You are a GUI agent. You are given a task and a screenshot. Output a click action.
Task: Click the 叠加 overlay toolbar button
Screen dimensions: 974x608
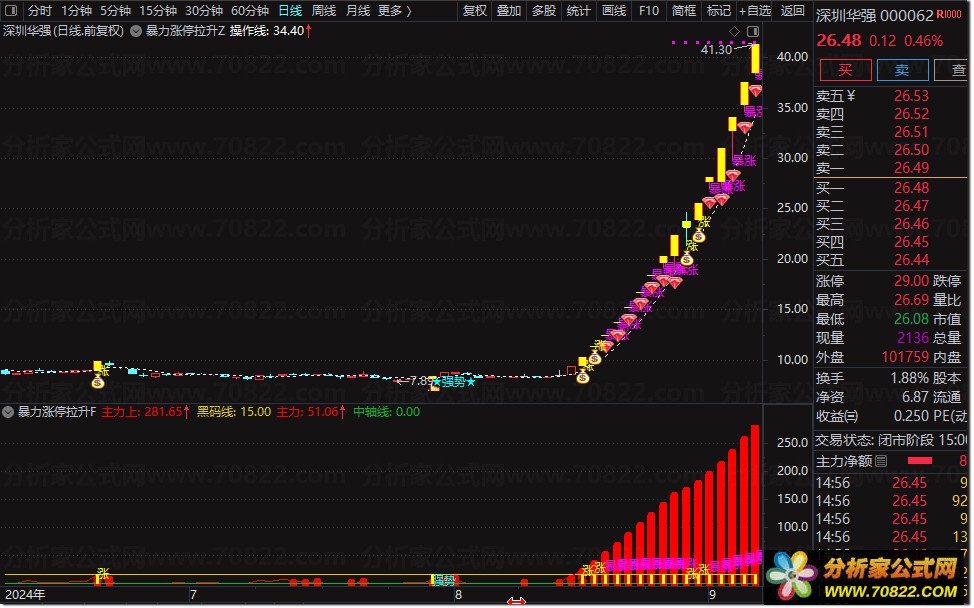509,11
